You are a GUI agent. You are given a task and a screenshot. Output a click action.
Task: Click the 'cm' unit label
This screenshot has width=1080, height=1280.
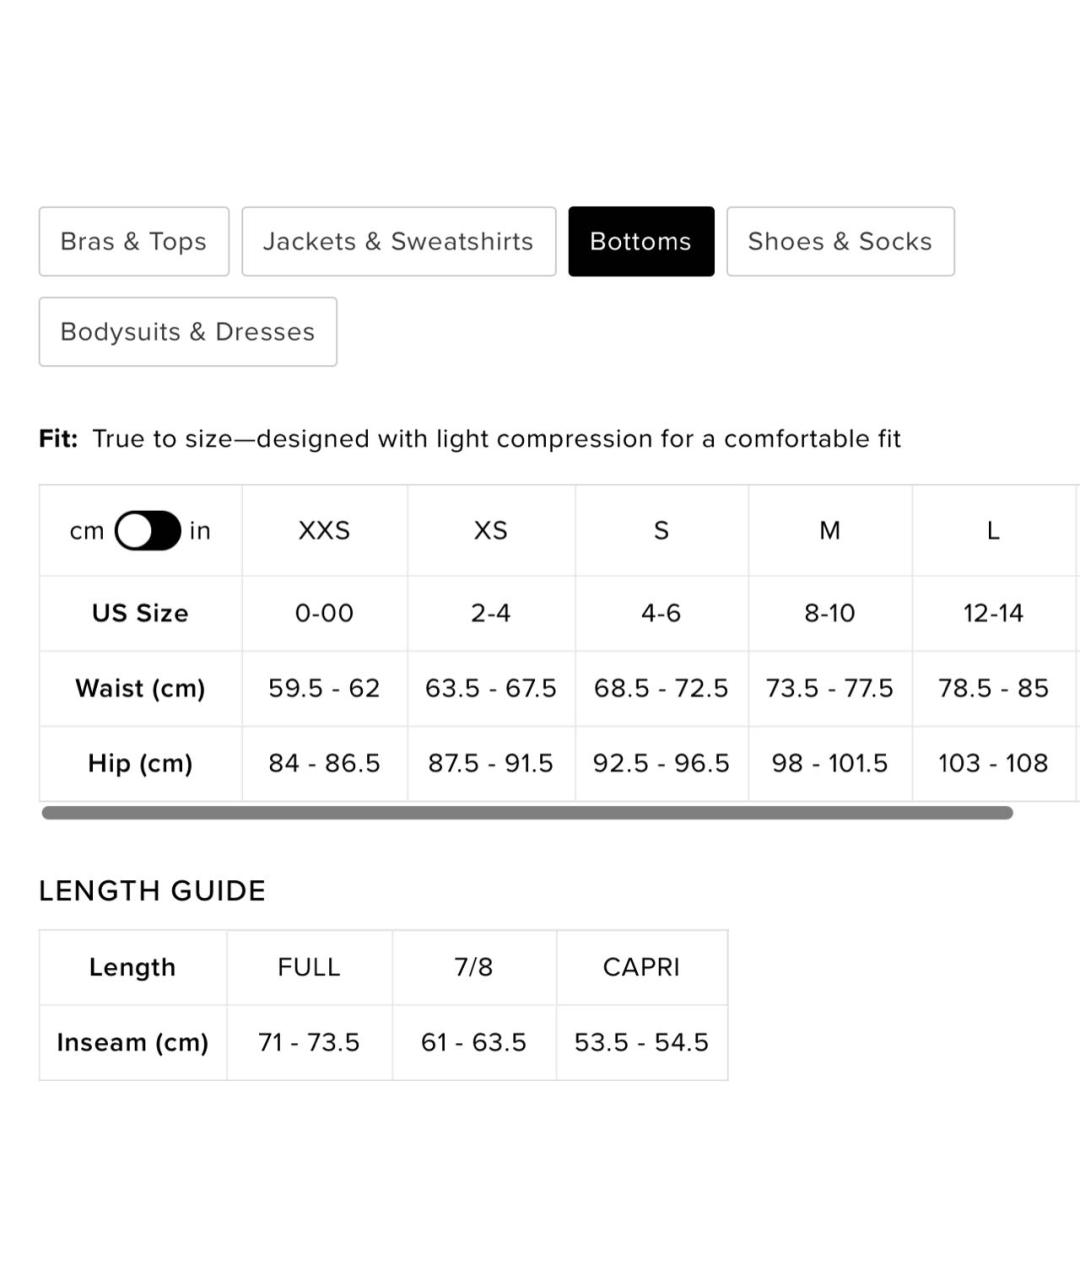pyautogui.click(x=87, y=531)
